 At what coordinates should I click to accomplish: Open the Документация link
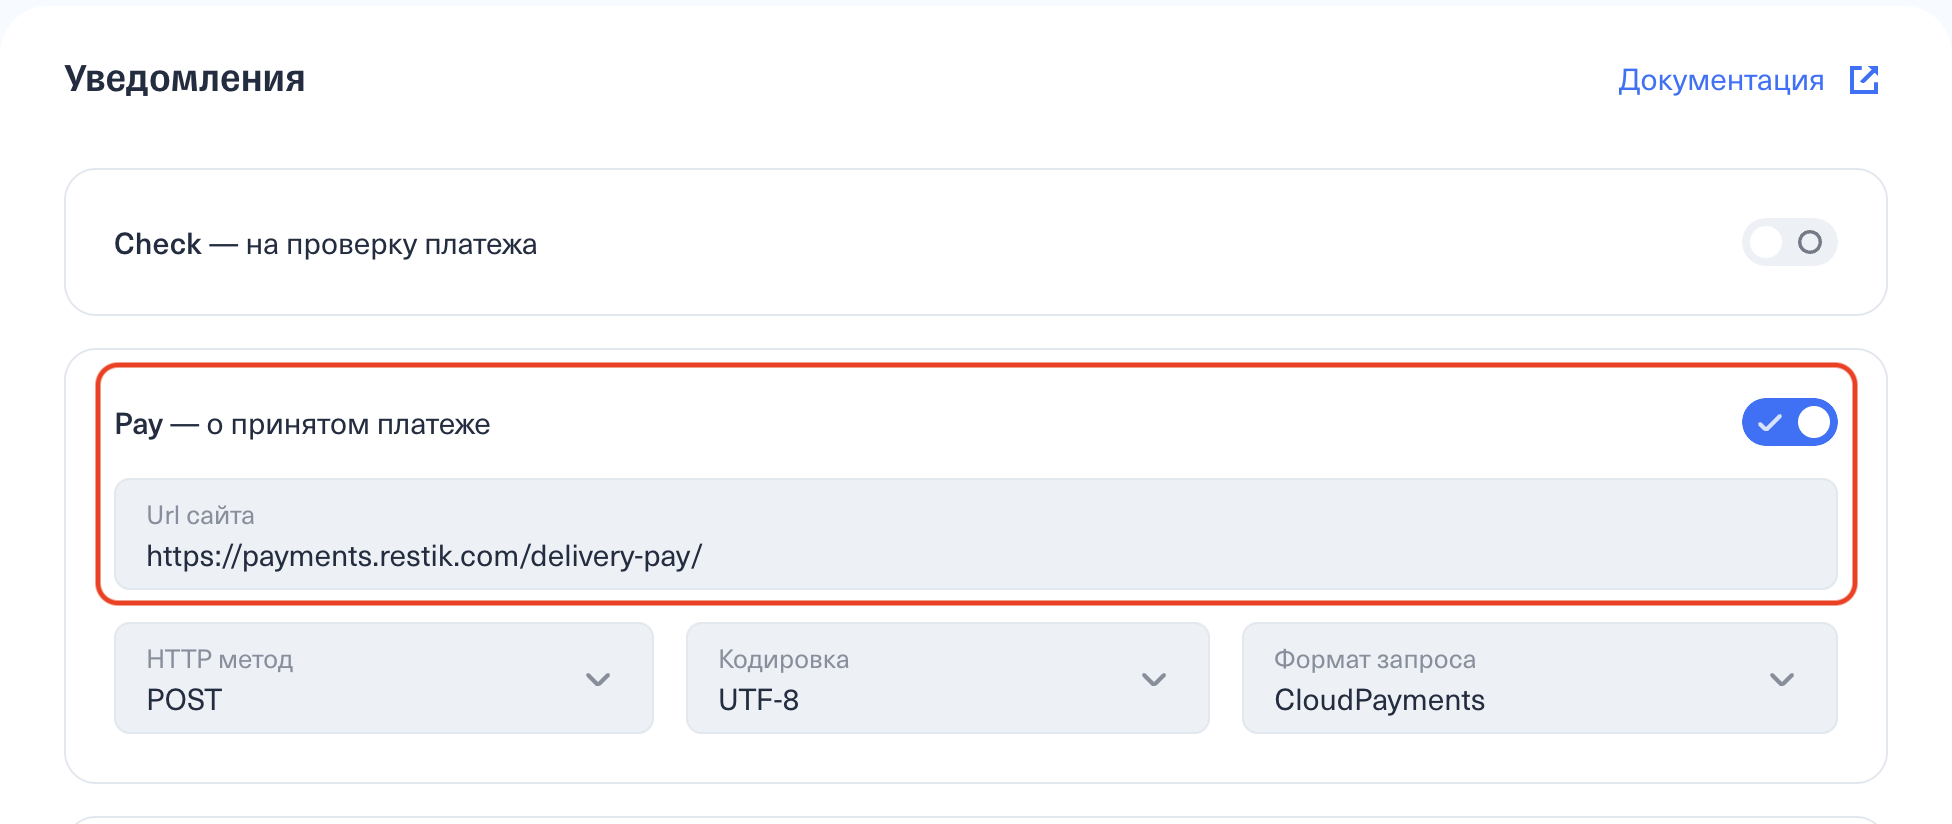1720,80
